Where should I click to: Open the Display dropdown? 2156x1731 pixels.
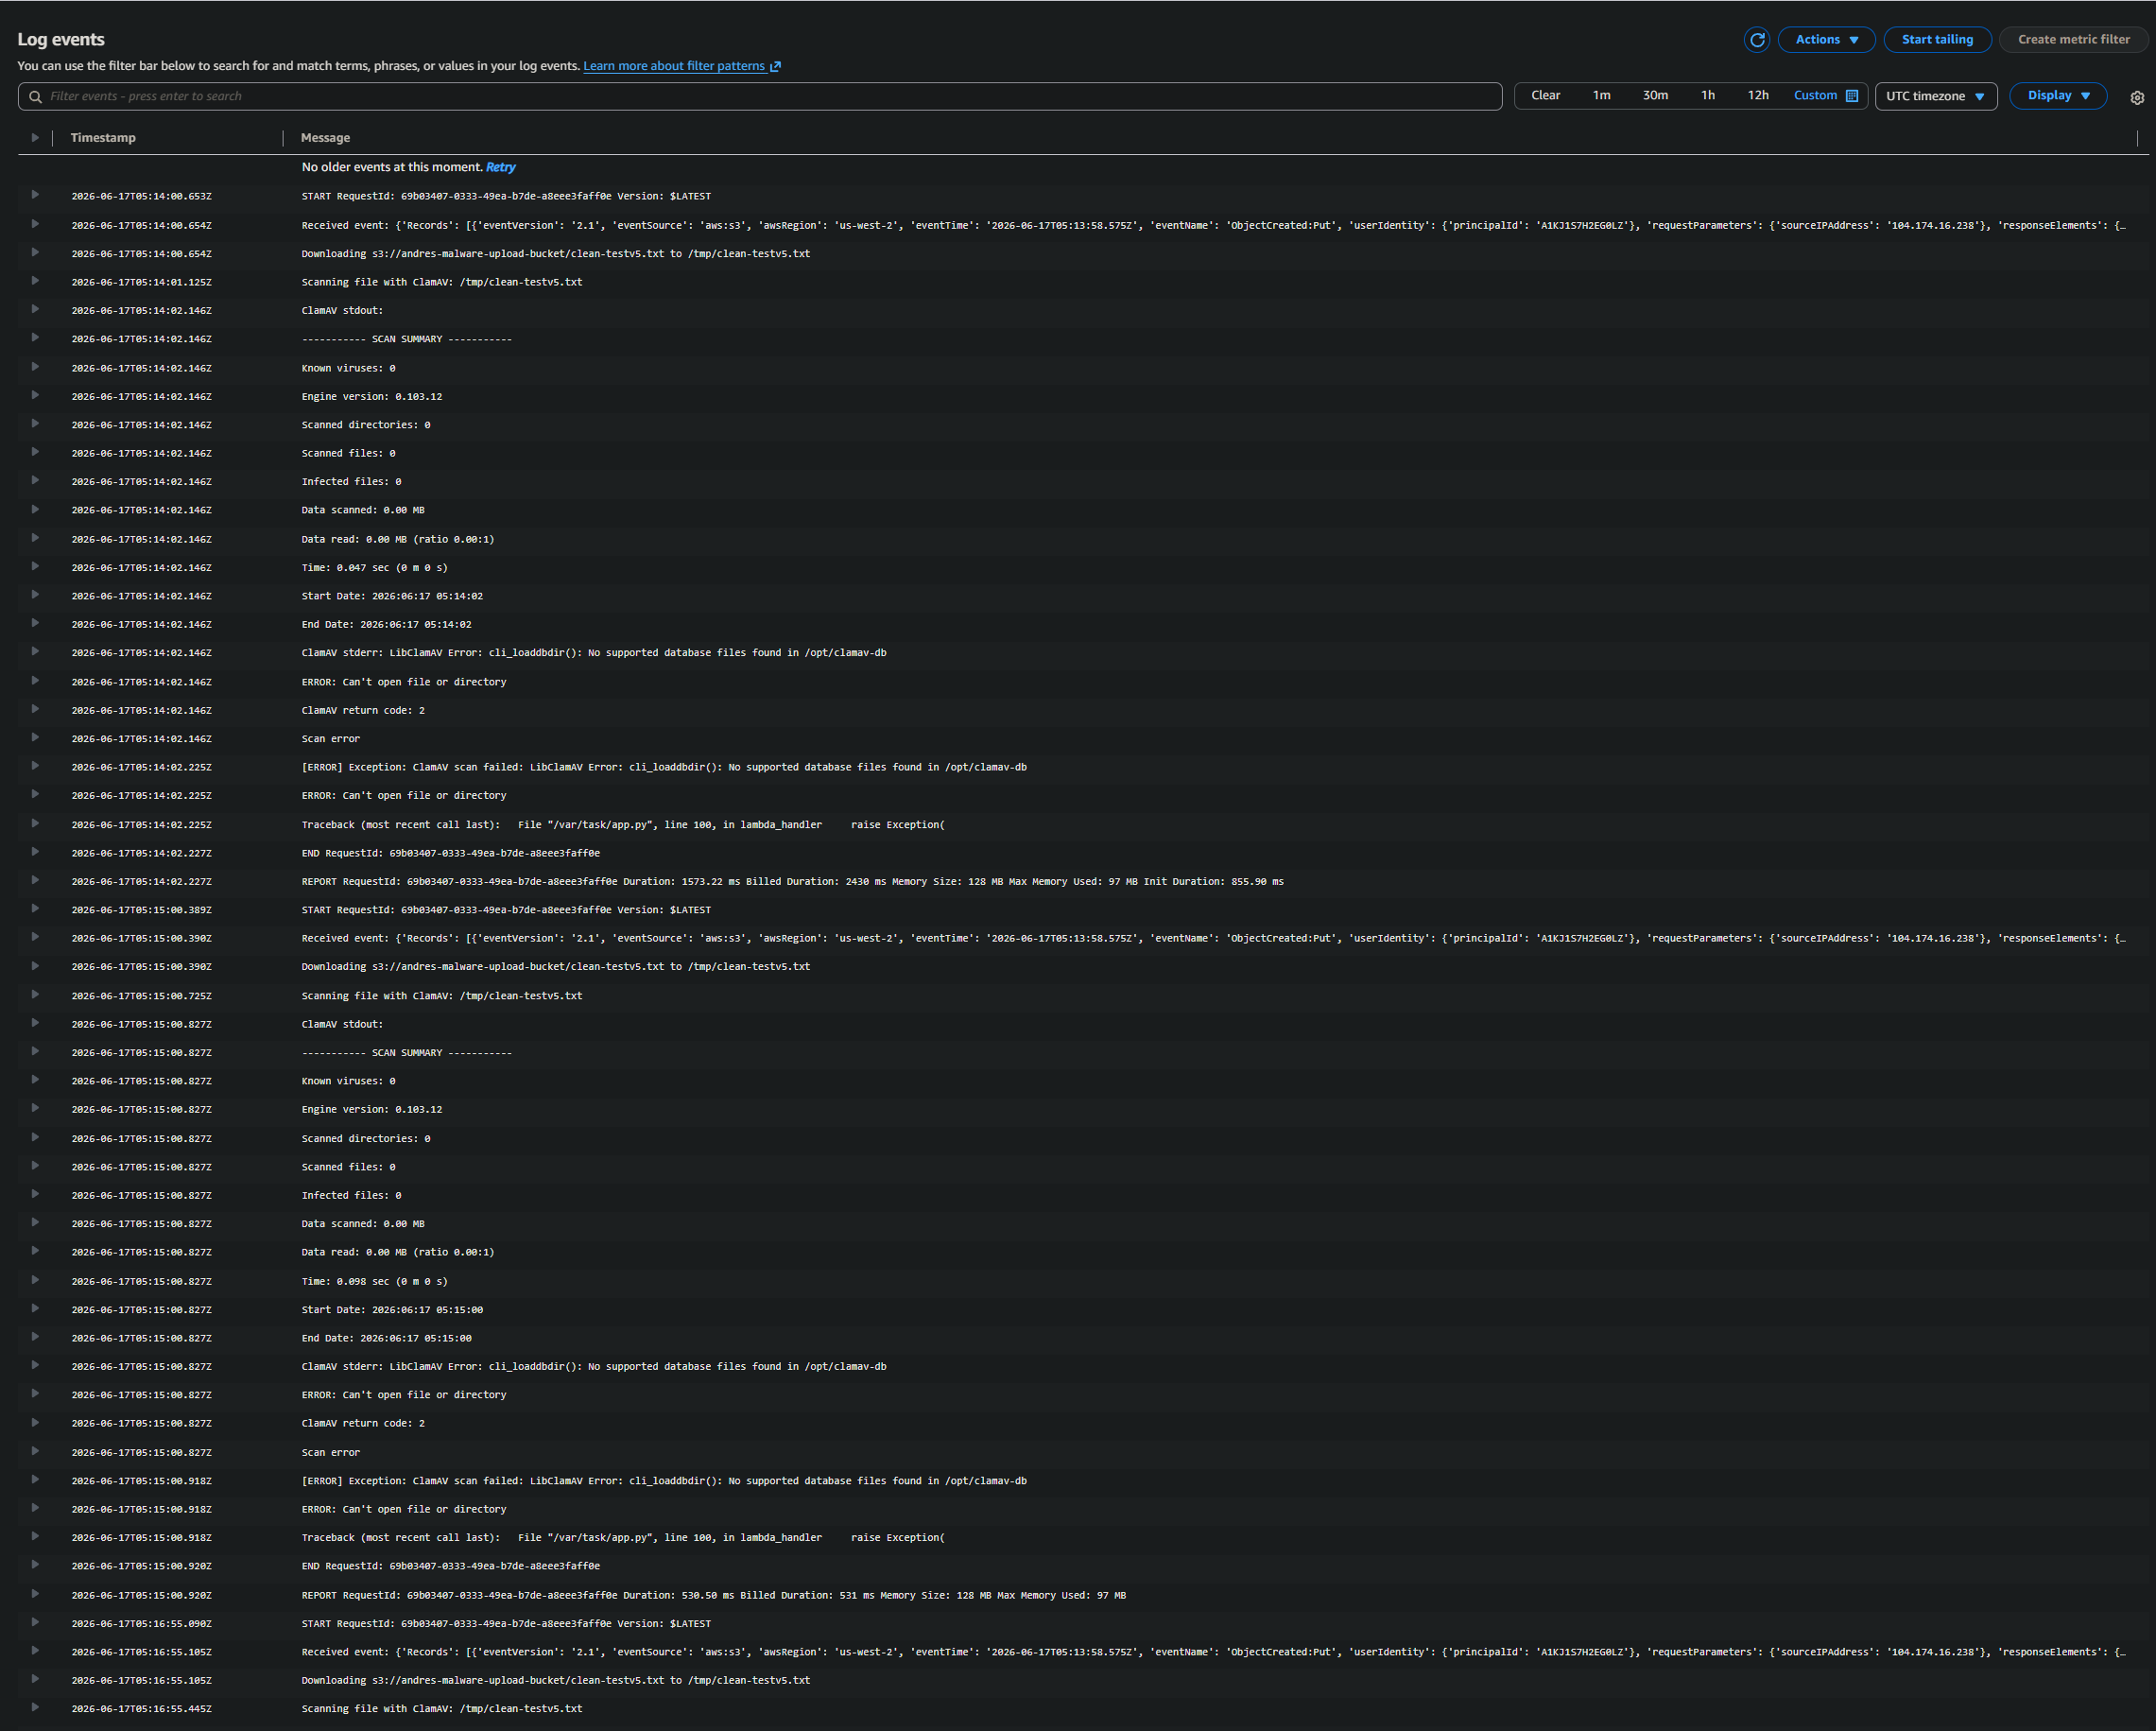click(x=2058, y=96)
